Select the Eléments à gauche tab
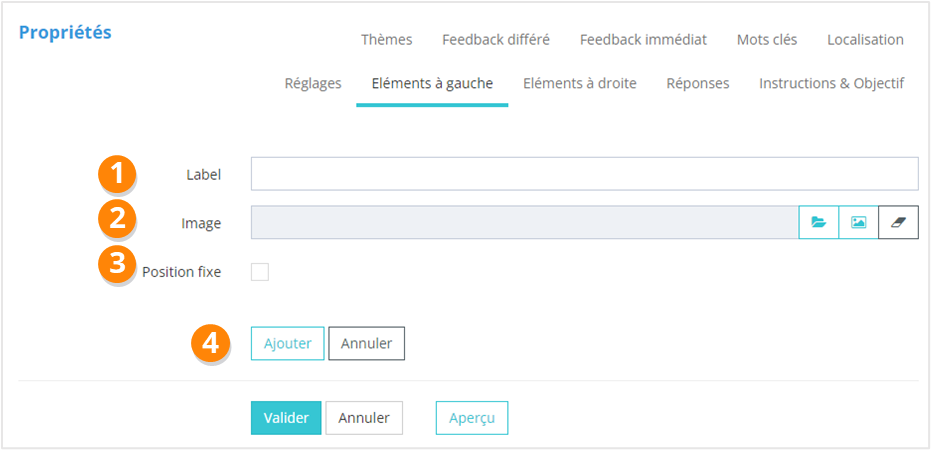The width and height of the screenshot is (931, 450). coord(432,83)
